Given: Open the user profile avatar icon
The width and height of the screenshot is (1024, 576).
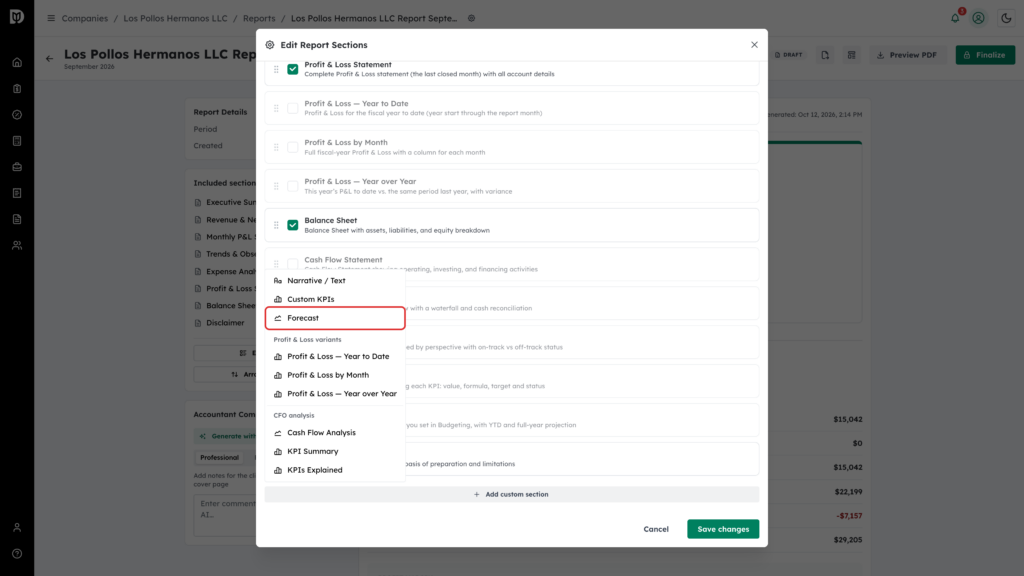Looking at the screenshot, I should [978, 18].
